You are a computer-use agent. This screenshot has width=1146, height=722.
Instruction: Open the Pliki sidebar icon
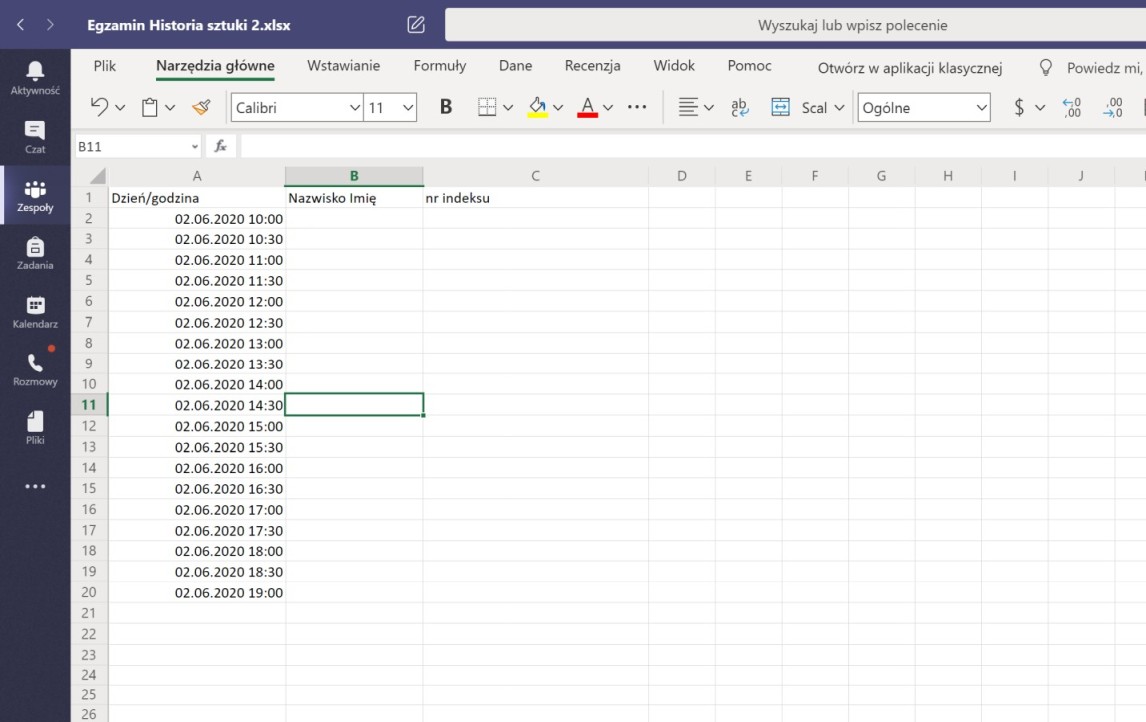click(35, 428)
